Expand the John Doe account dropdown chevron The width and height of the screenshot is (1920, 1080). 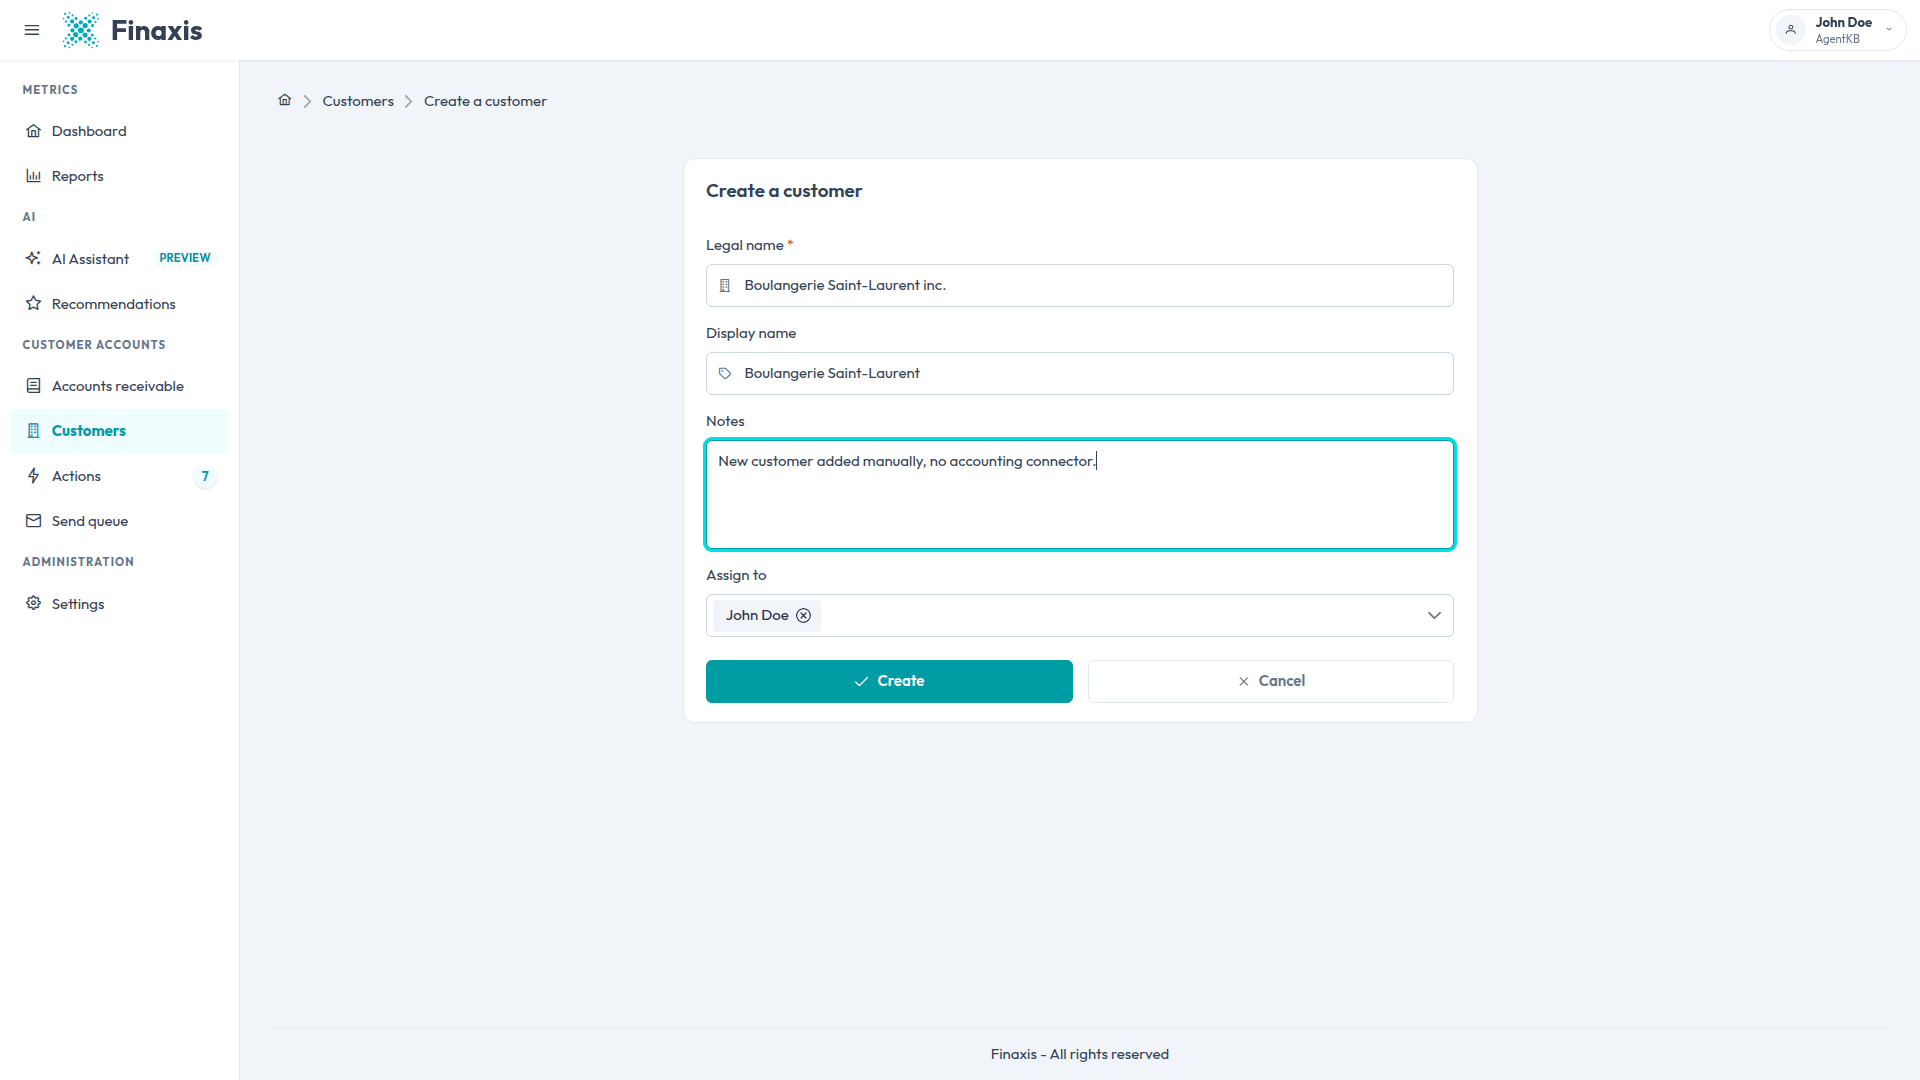tap(1889, 30)
